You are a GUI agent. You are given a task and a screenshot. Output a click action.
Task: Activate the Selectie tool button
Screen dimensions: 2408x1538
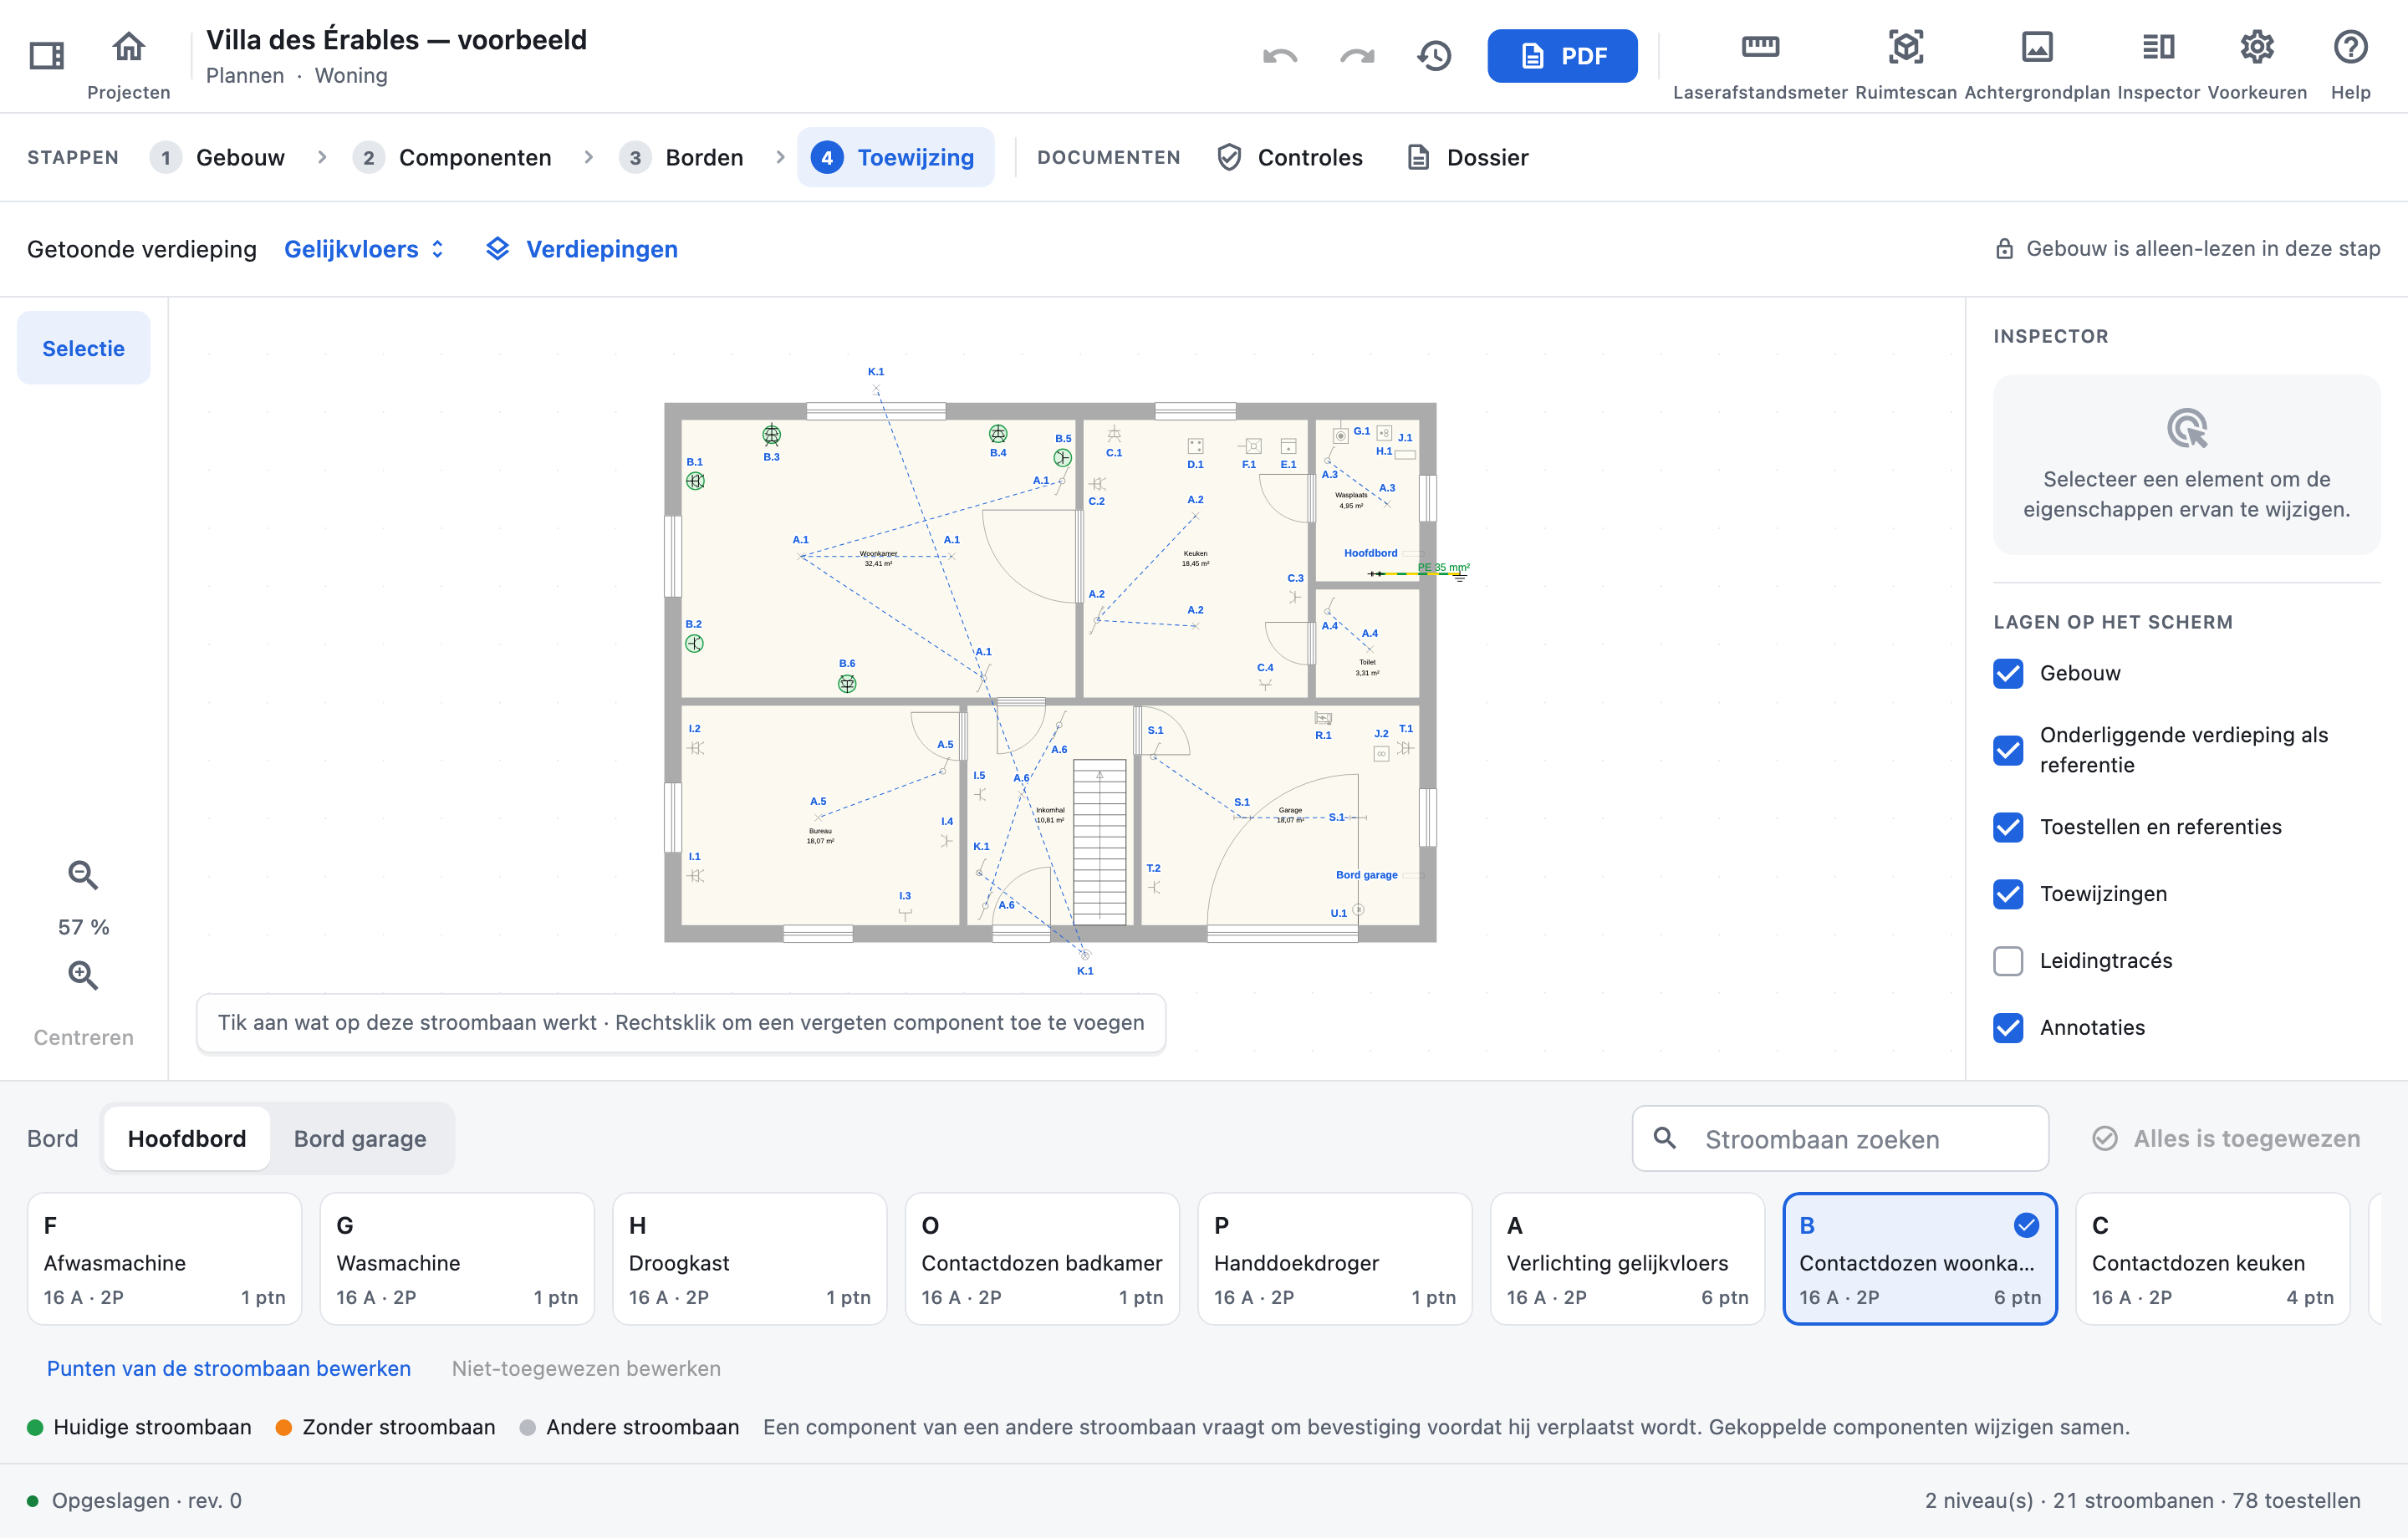pos(84,348)
